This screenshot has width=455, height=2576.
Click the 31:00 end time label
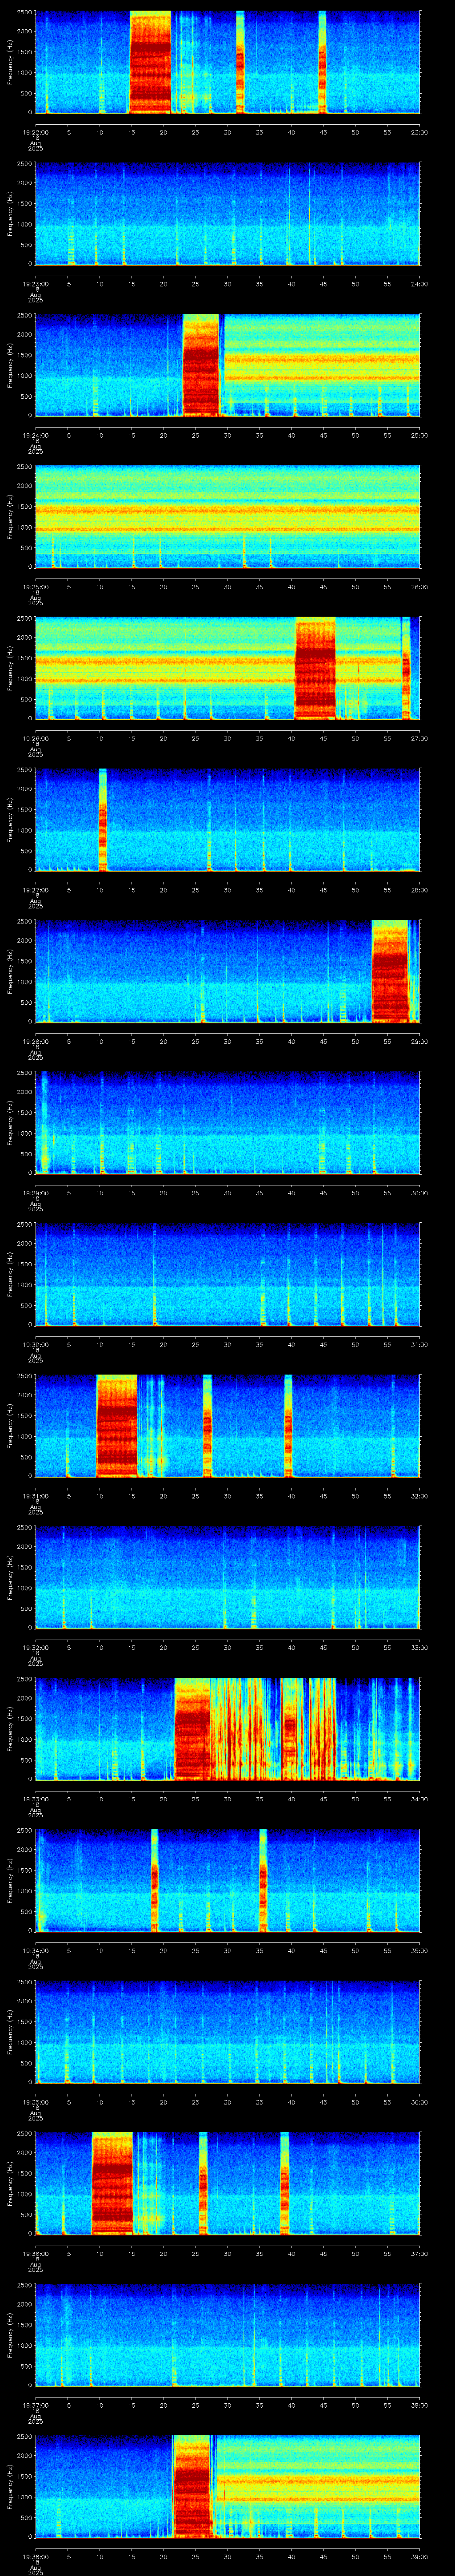coord(419,1344)
